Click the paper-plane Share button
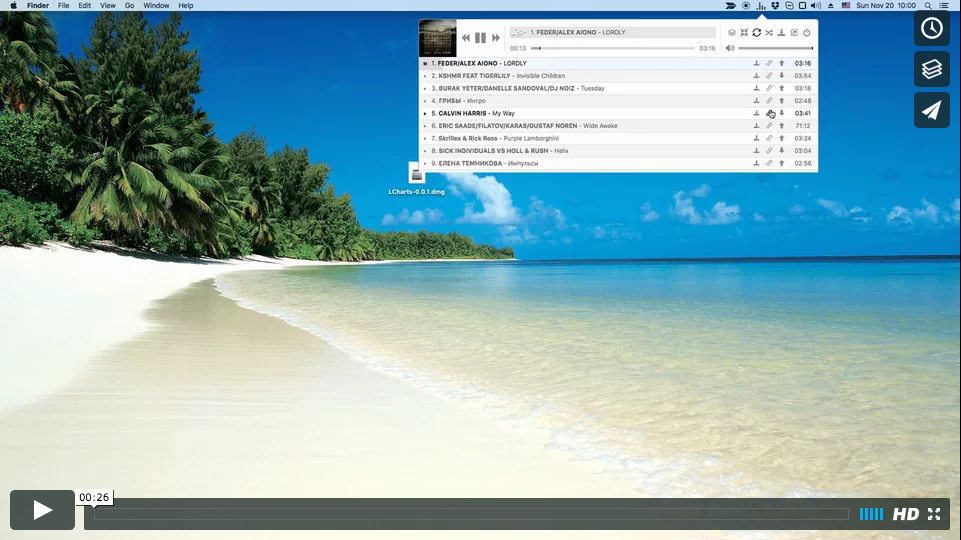 [932, 110]
